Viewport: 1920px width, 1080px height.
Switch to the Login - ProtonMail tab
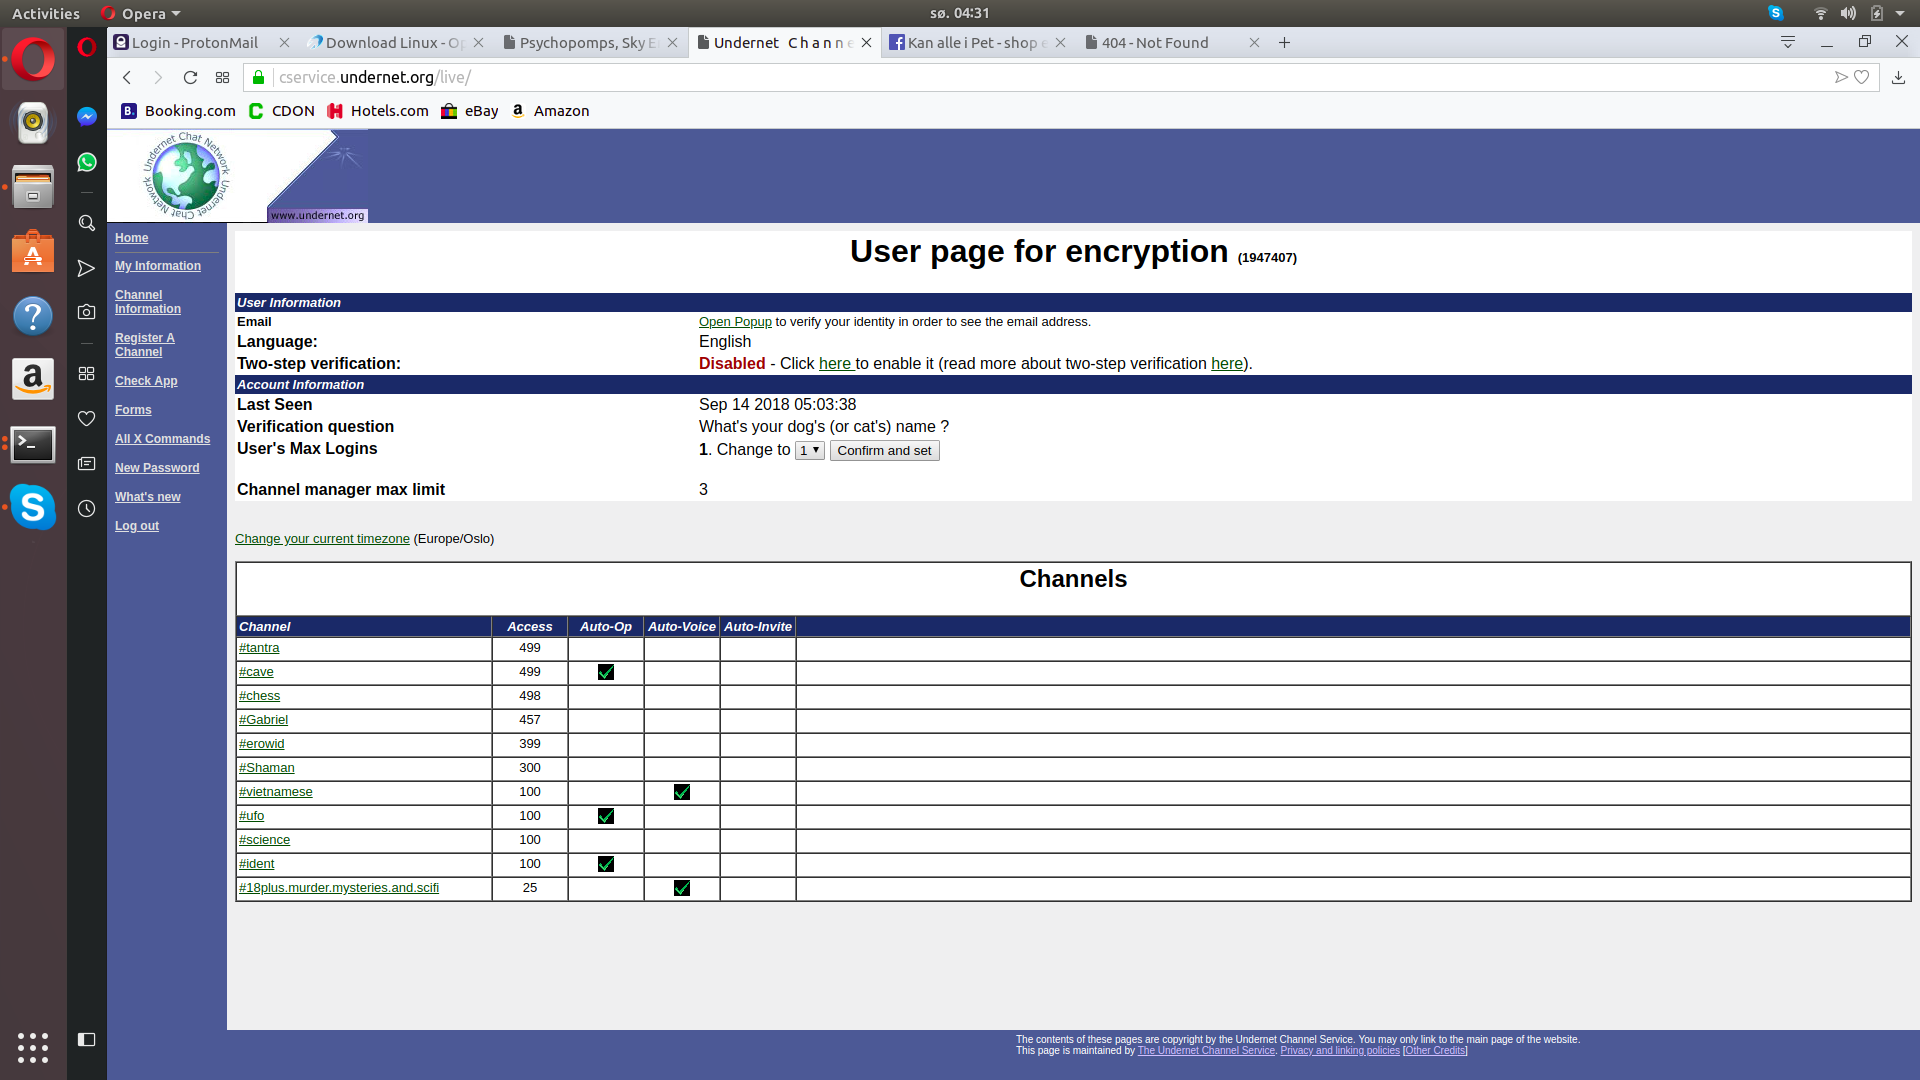[x=195, y=42]
